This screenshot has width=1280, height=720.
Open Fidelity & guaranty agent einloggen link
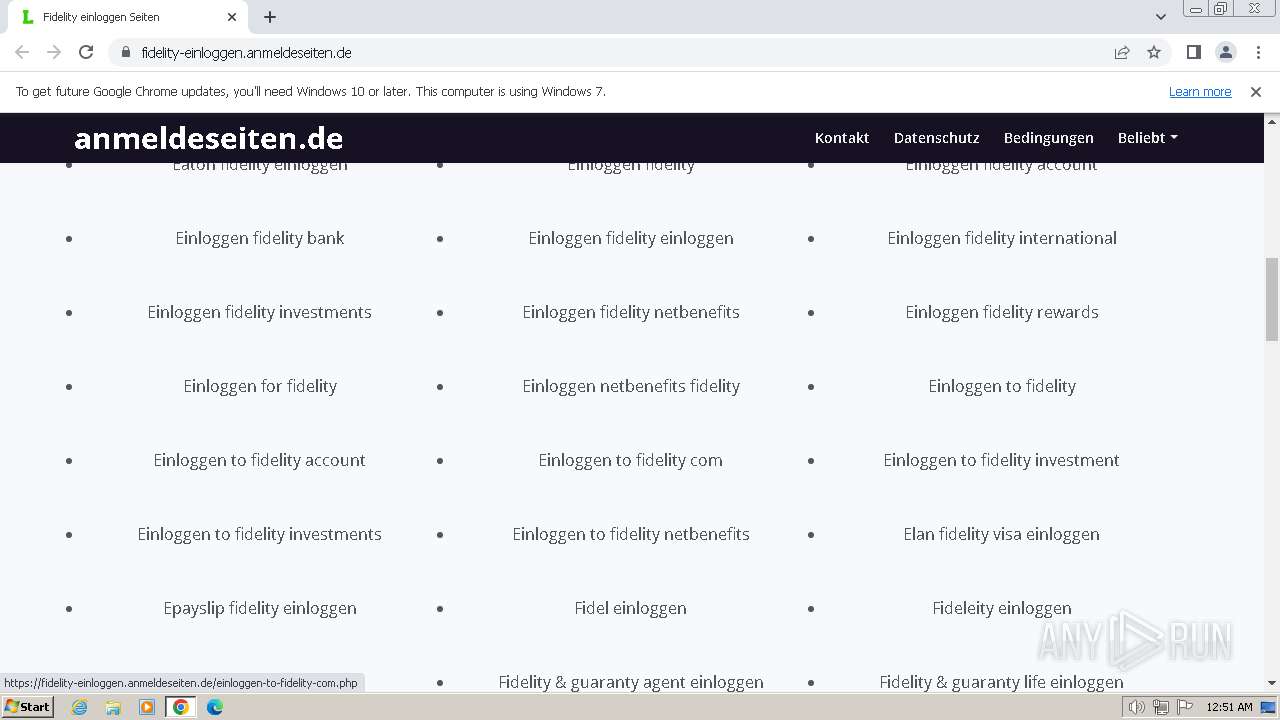point(631,682)
